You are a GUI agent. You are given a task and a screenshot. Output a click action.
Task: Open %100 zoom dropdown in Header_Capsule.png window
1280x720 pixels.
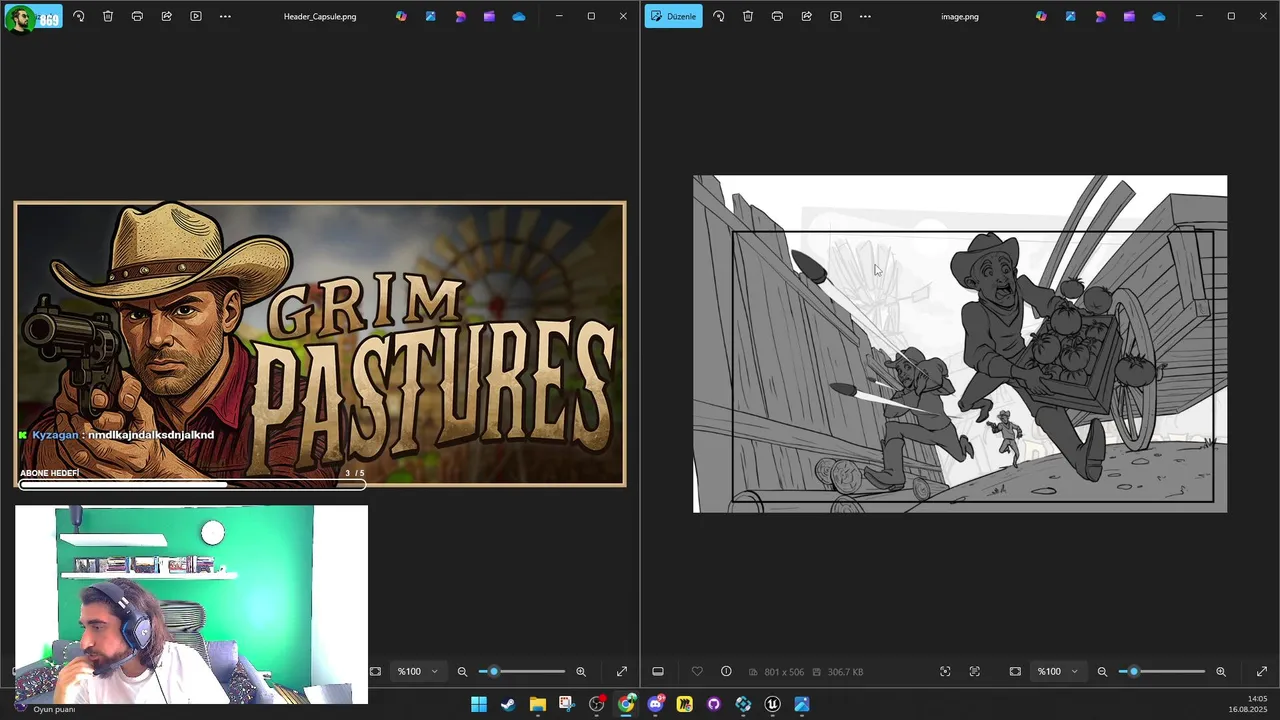point(418,671)
